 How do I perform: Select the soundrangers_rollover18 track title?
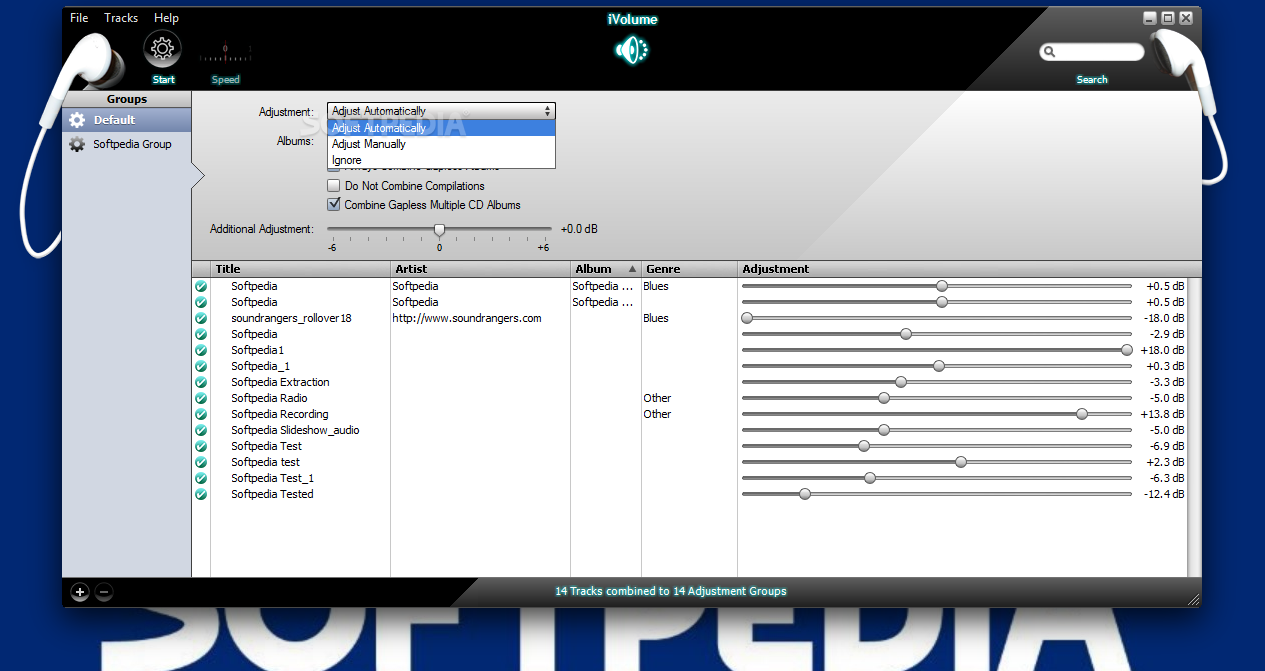pyautogui.click(x=291, y=318)
